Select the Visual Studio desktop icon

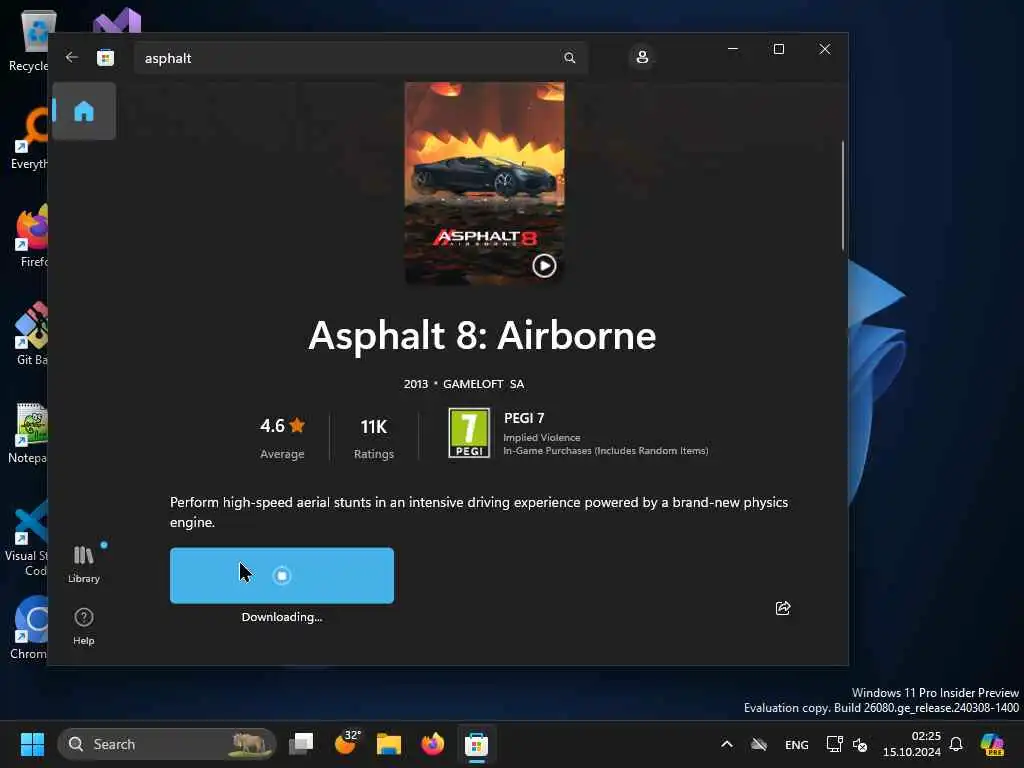point(117,20)
